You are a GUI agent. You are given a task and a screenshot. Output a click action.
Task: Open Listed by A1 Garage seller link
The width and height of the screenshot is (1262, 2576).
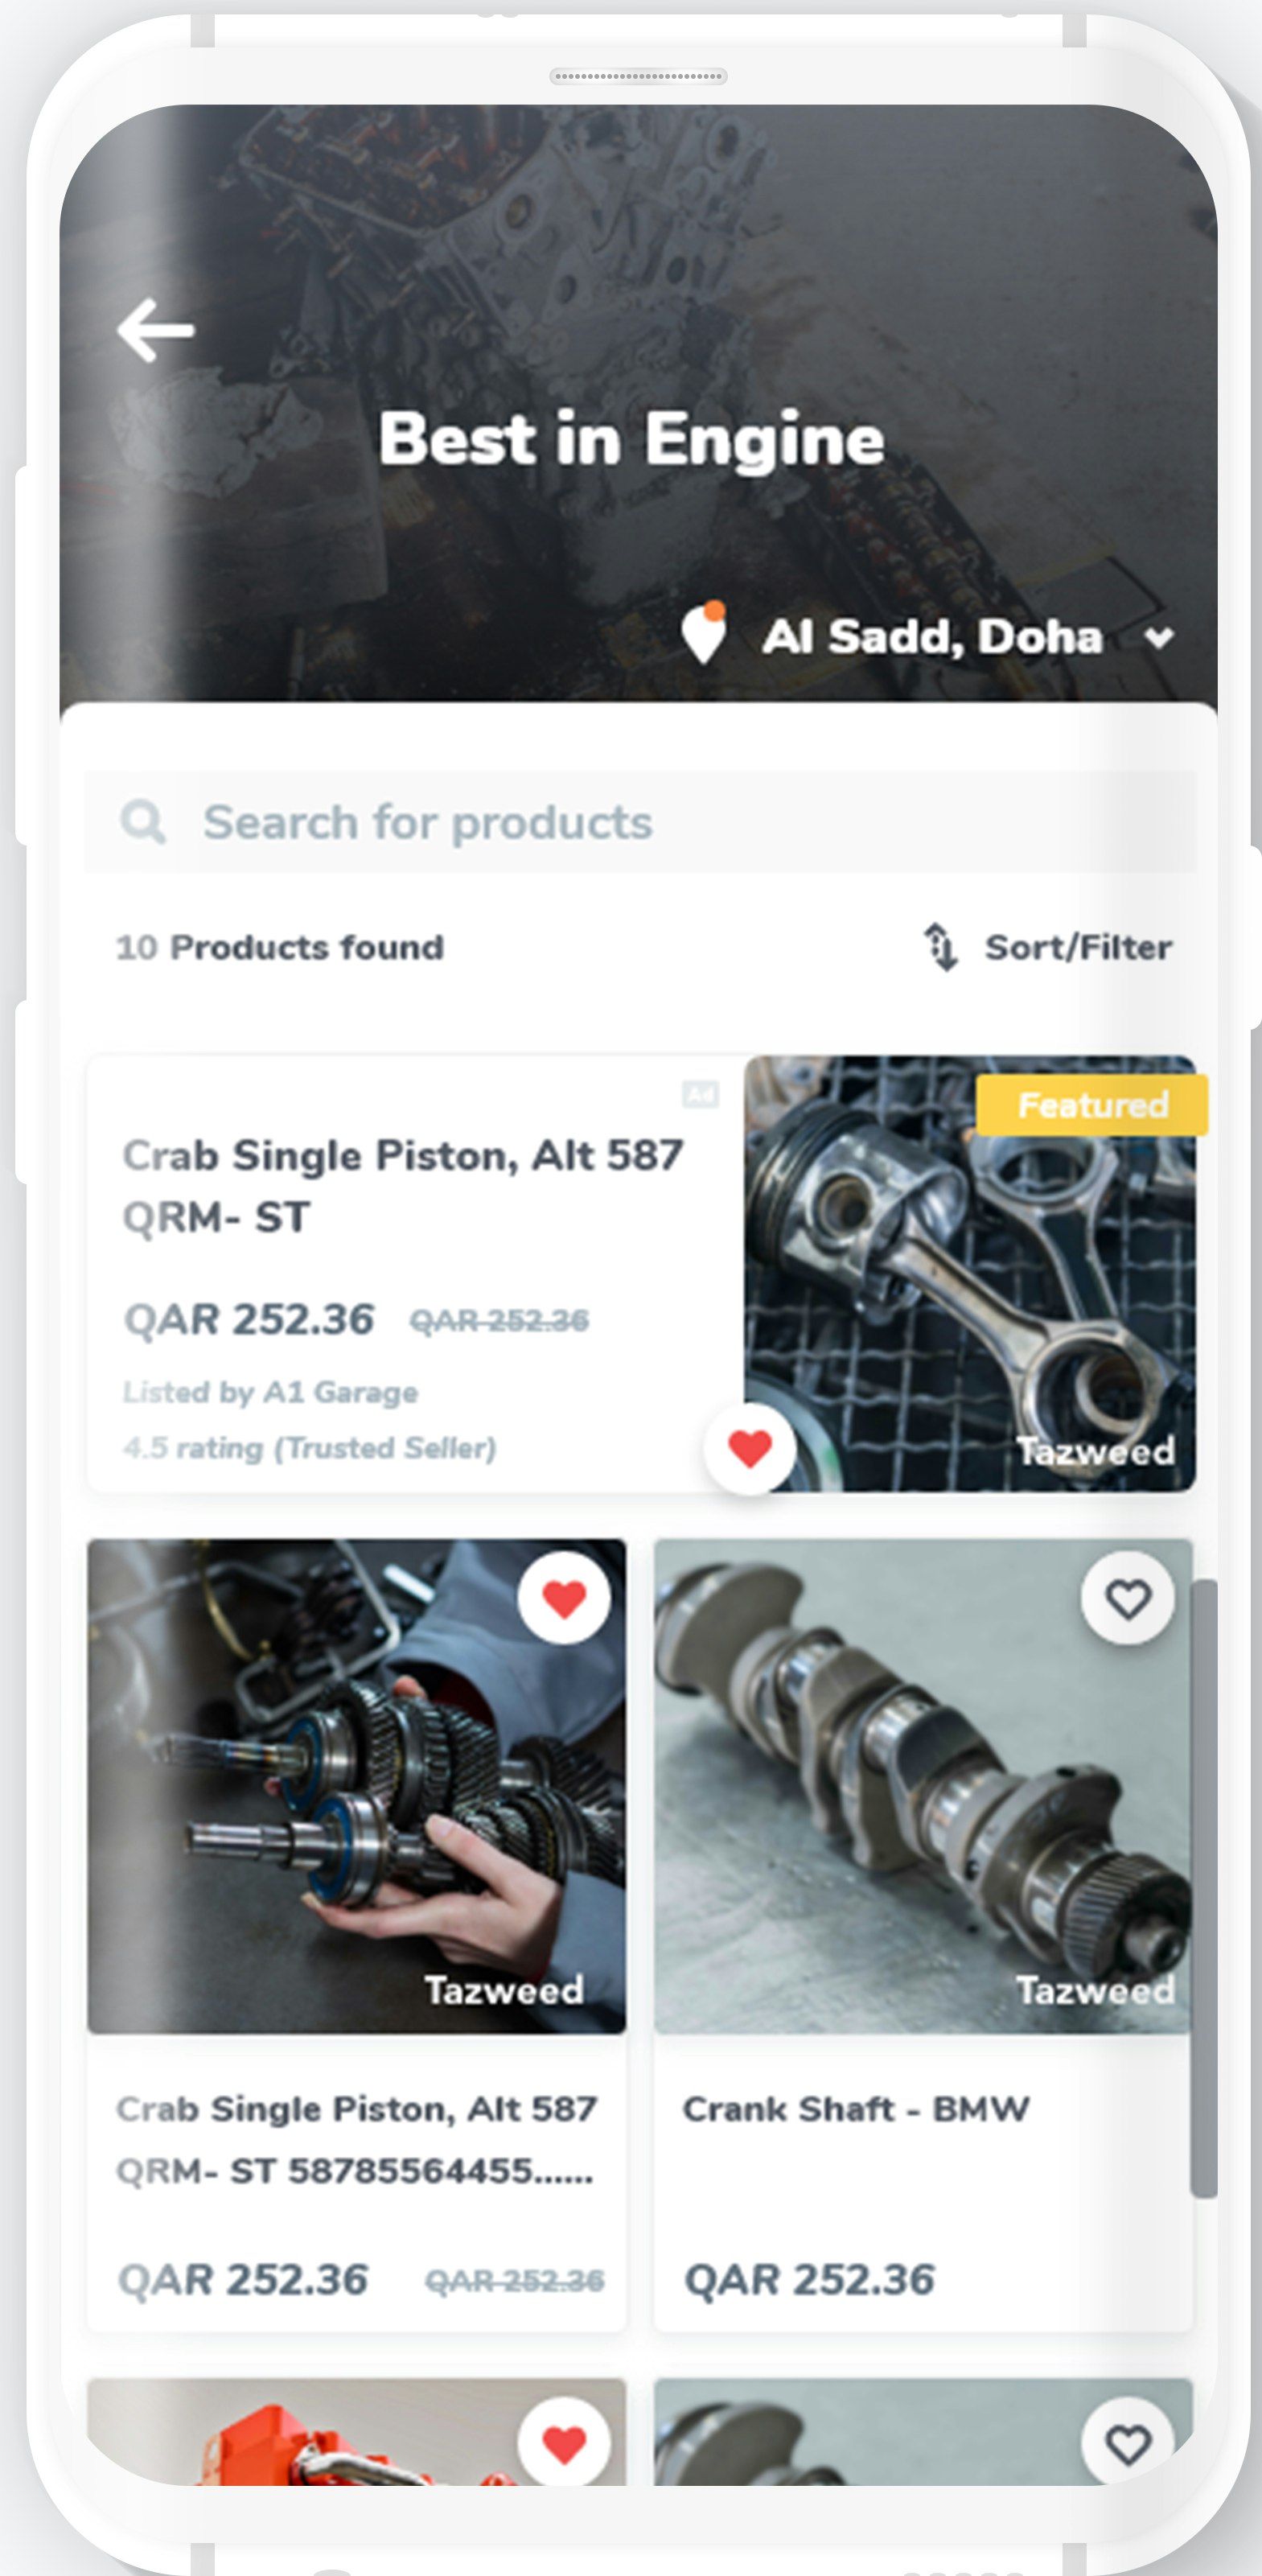coord(270,1392)
